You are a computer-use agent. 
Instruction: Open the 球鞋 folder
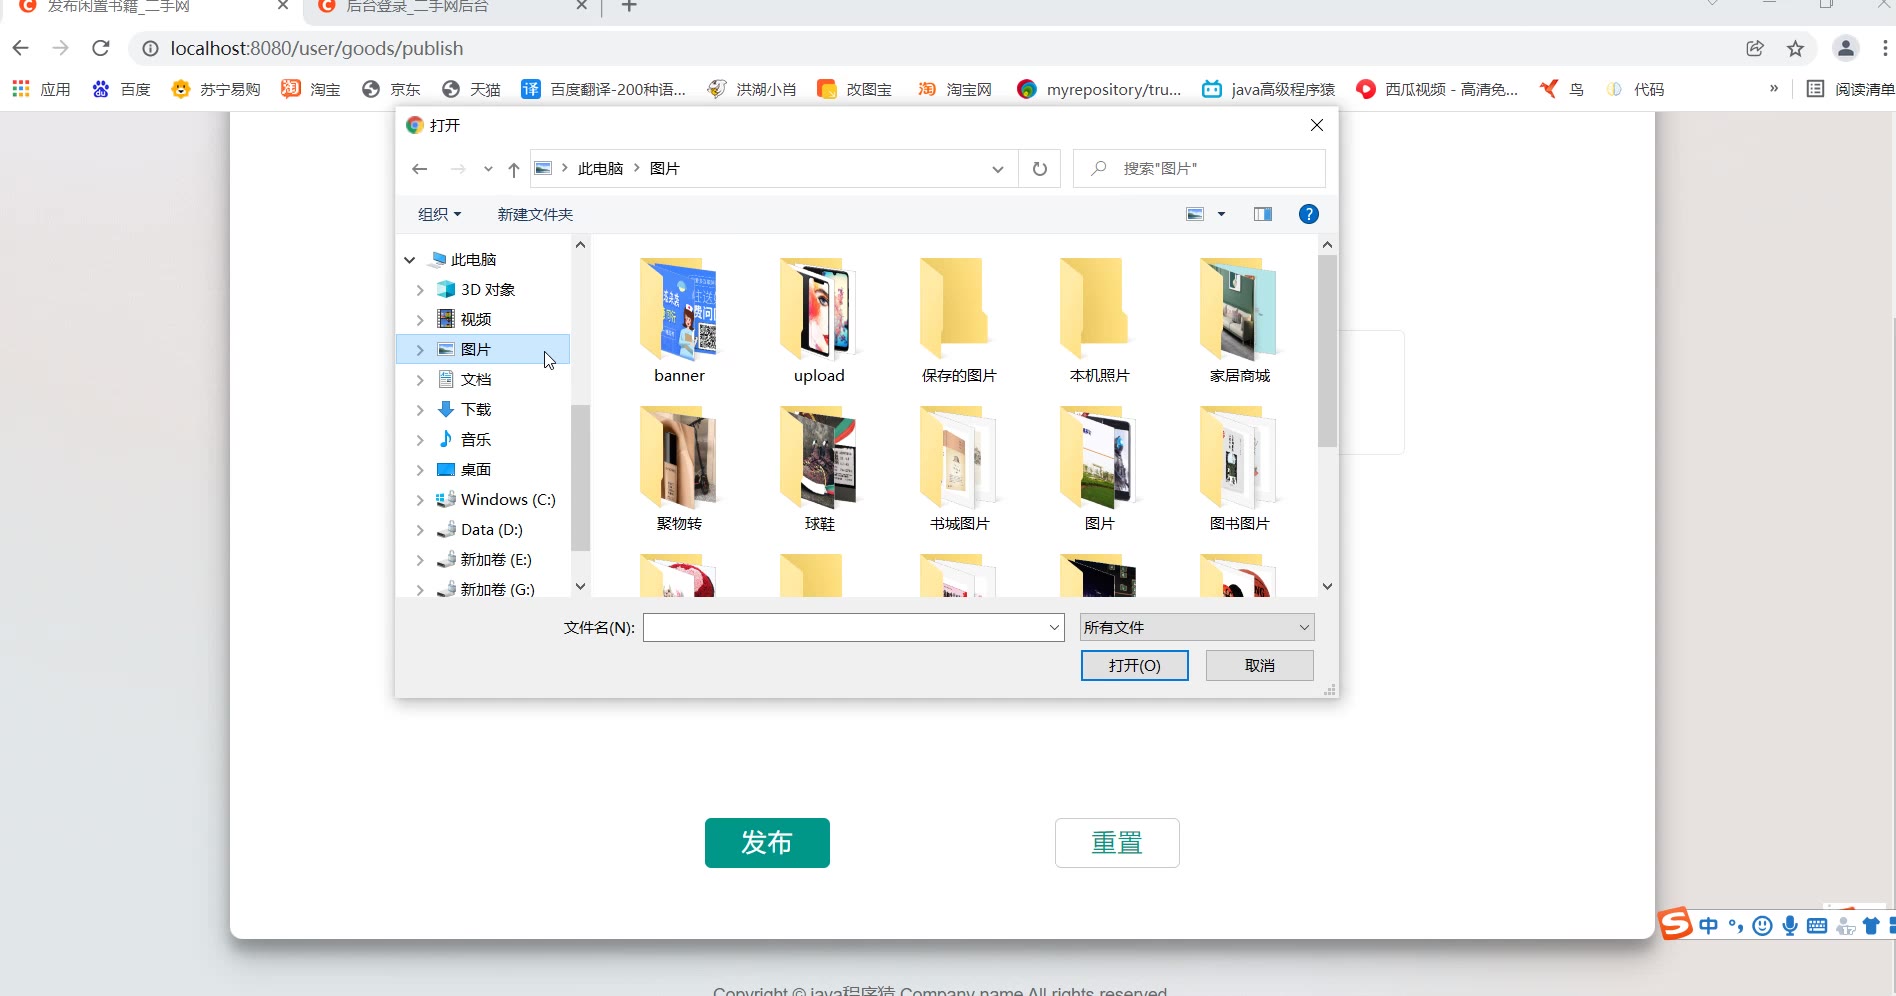coord(819,469)
